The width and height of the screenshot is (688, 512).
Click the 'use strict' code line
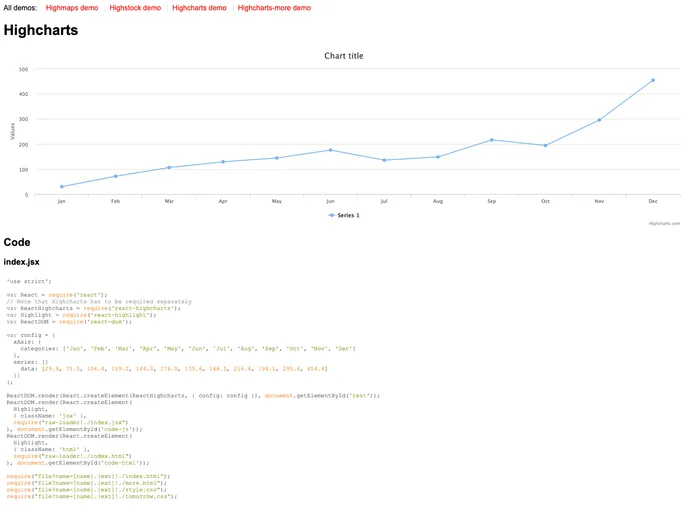(x=29, y=281)
